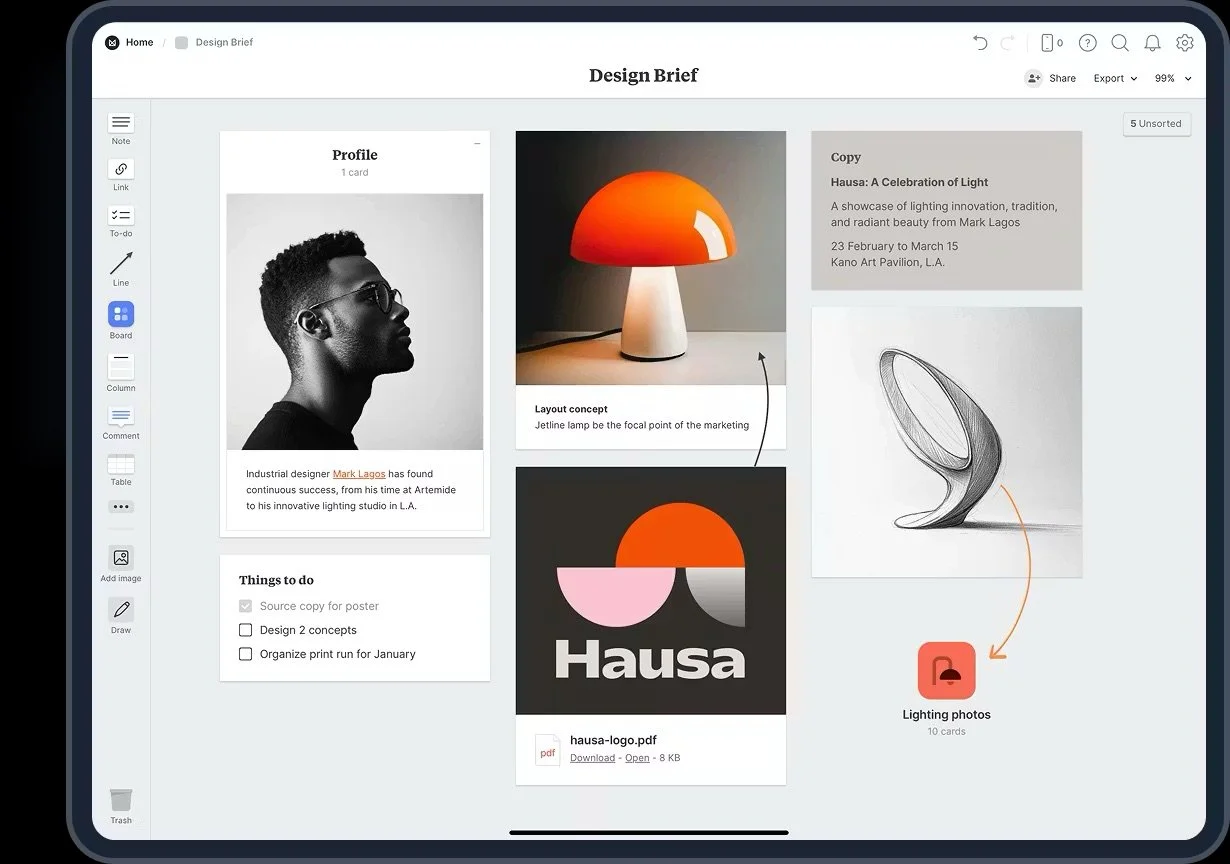Click '1 card' under Profile
The width and height of the screenshot is (1230, 864).
coord(355,173)
